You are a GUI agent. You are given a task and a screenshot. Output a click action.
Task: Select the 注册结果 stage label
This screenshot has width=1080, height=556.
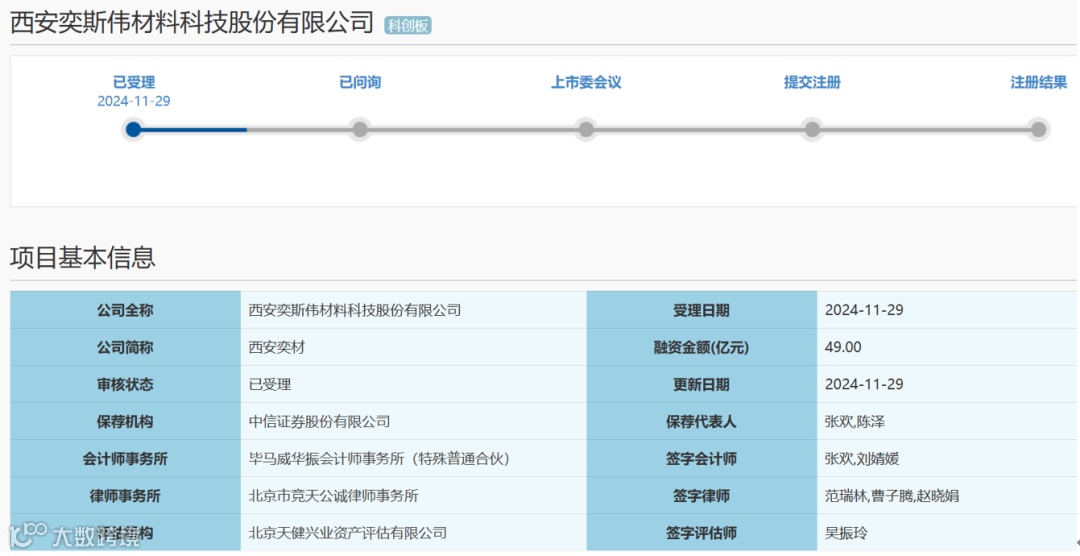pos(1039,83)
